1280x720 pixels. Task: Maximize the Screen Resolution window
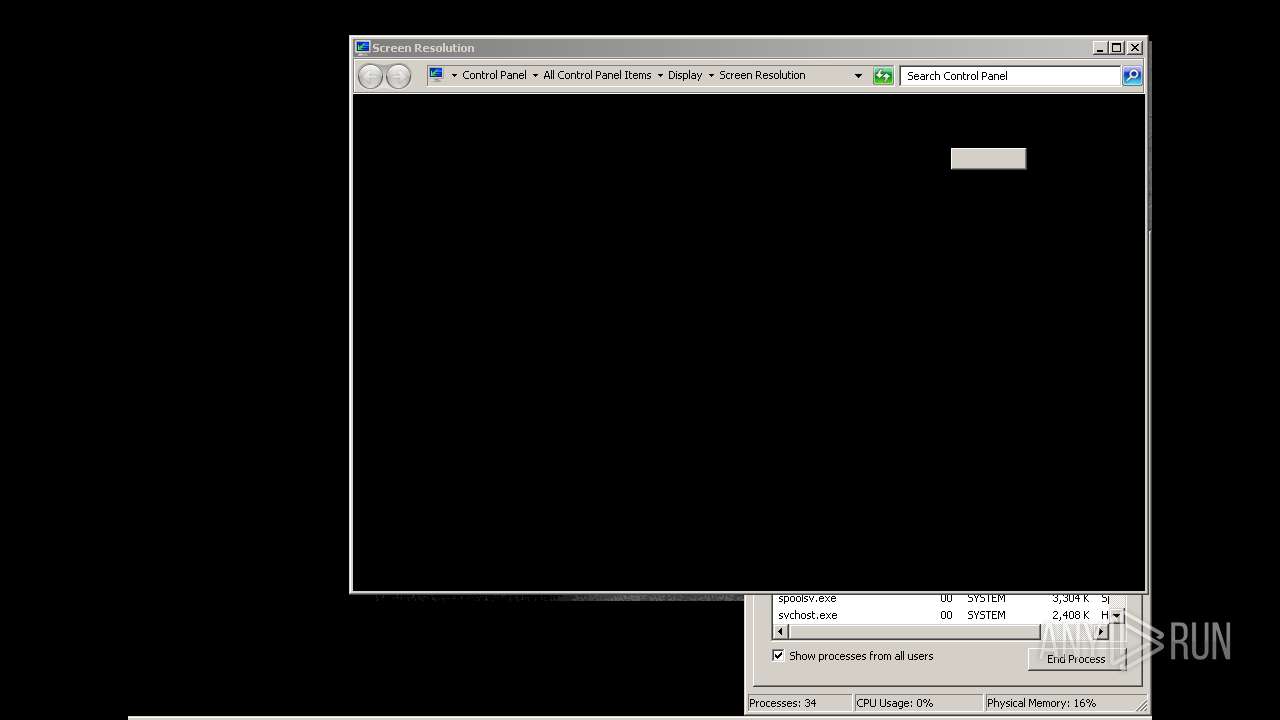coord(1117,47)
